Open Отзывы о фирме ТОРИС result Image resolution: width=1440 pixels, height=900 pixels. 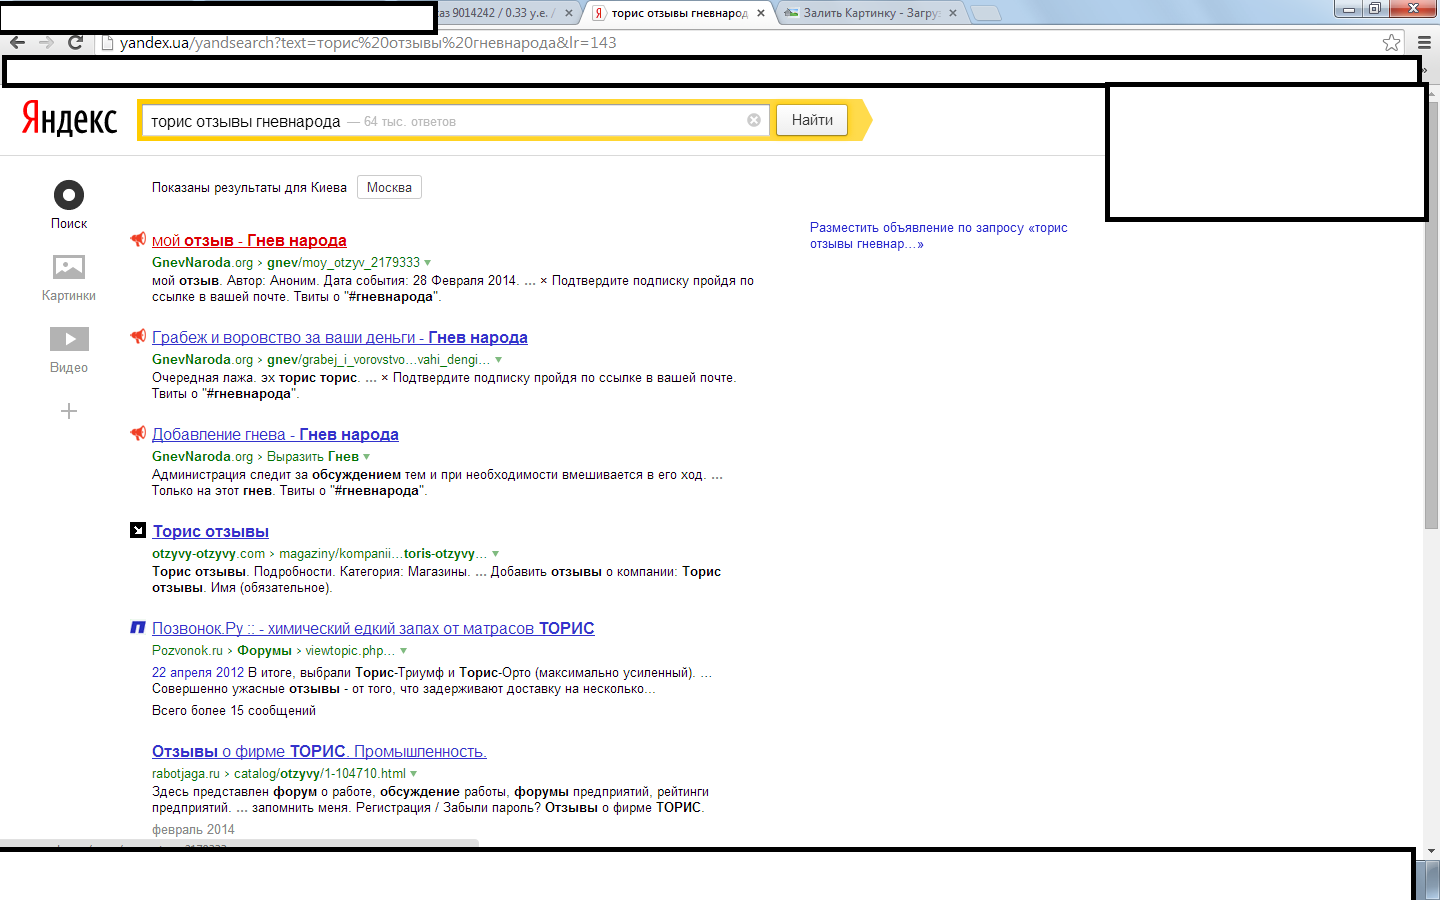click(x=319, y=751)
